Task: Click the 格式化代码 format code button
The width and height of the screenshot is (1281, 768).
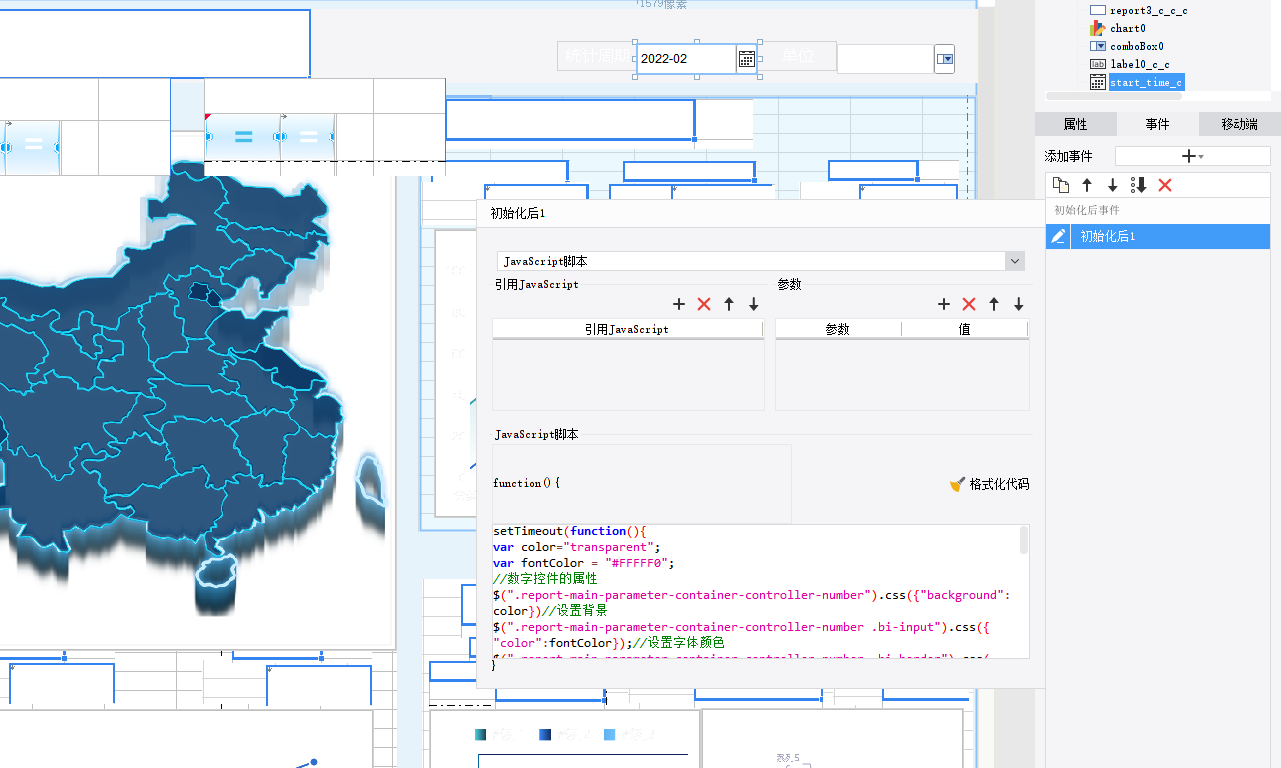Action: tap(989, 484)
